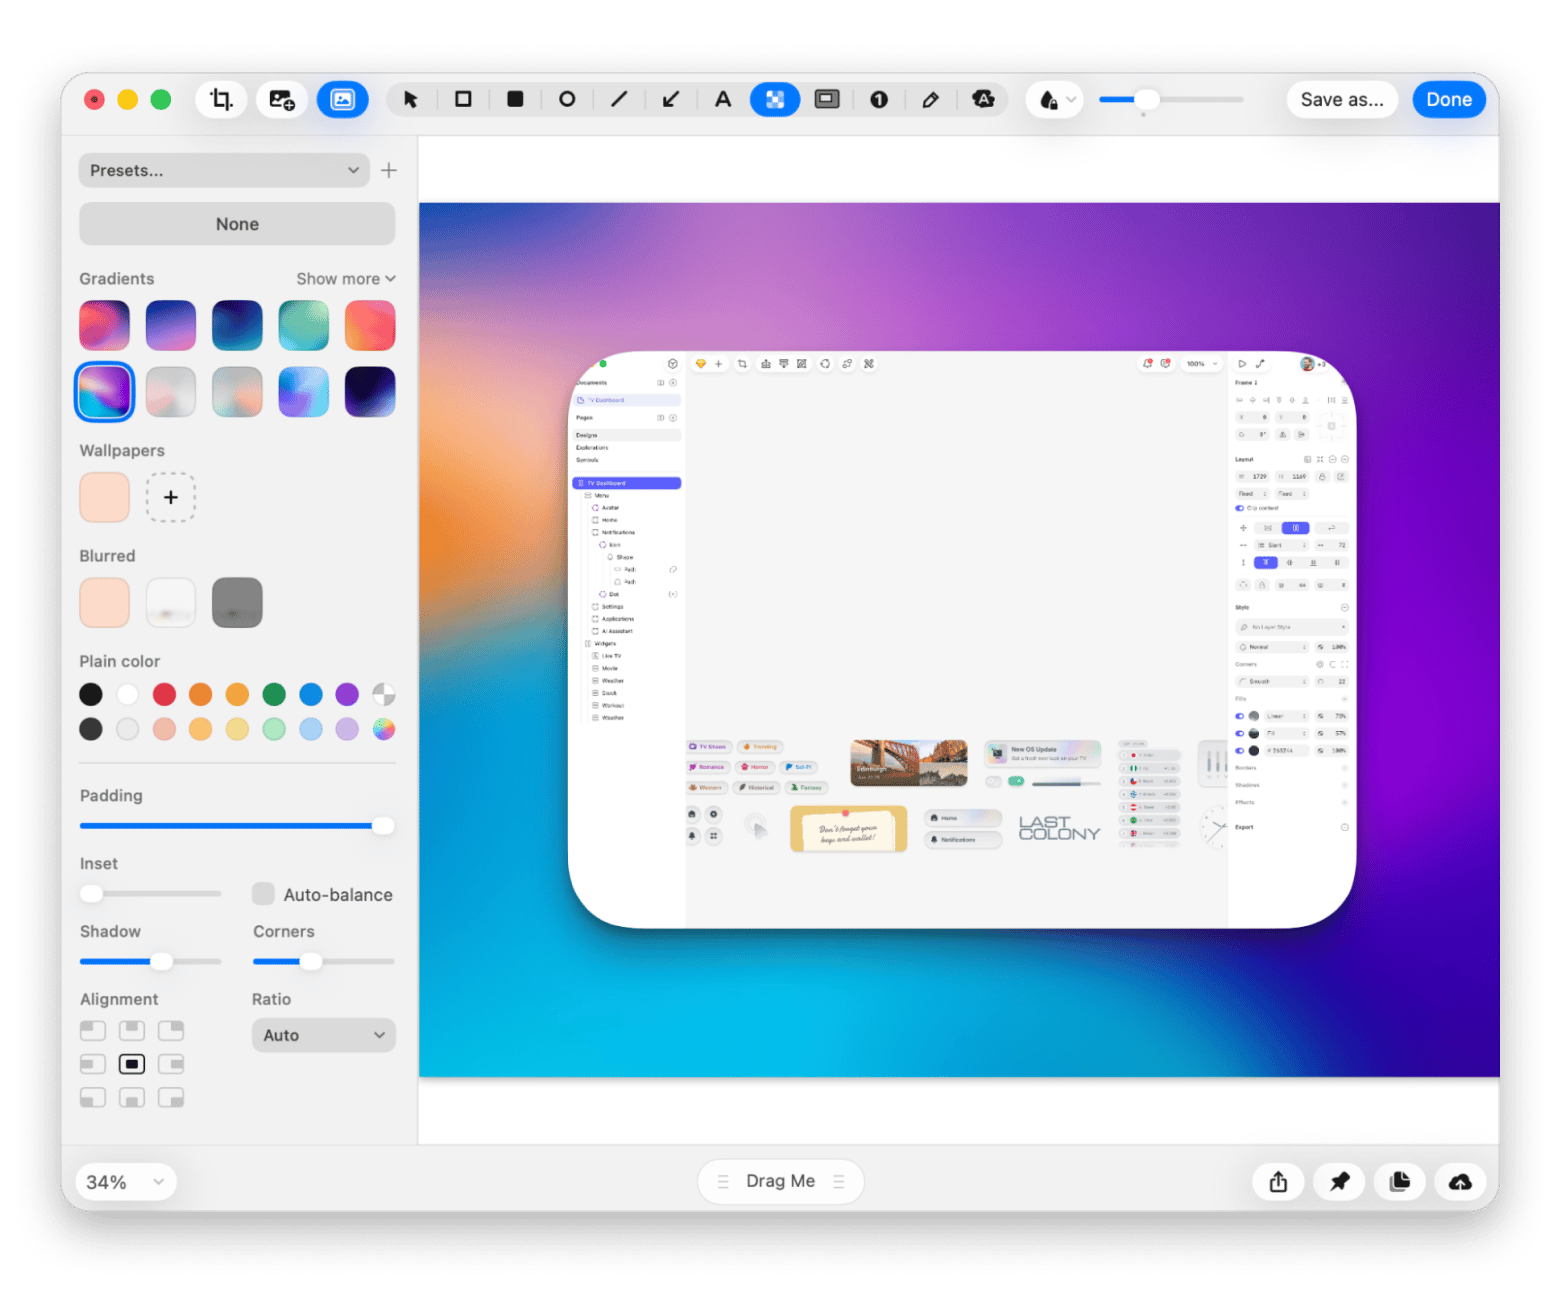1560x1292 pixels.
Task: Pin the screenshot with pin icon
Action: coord(1339,1182)
